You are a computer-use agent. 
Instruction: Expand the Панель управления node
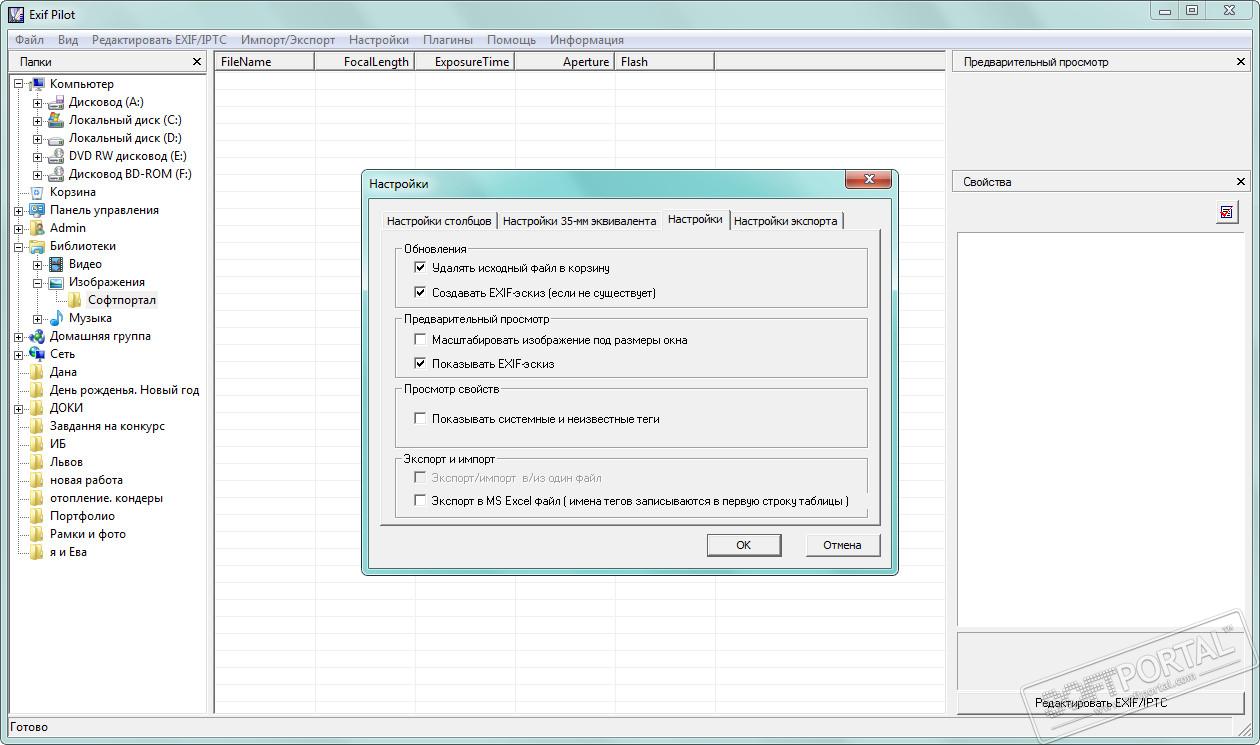pos(18,210)
